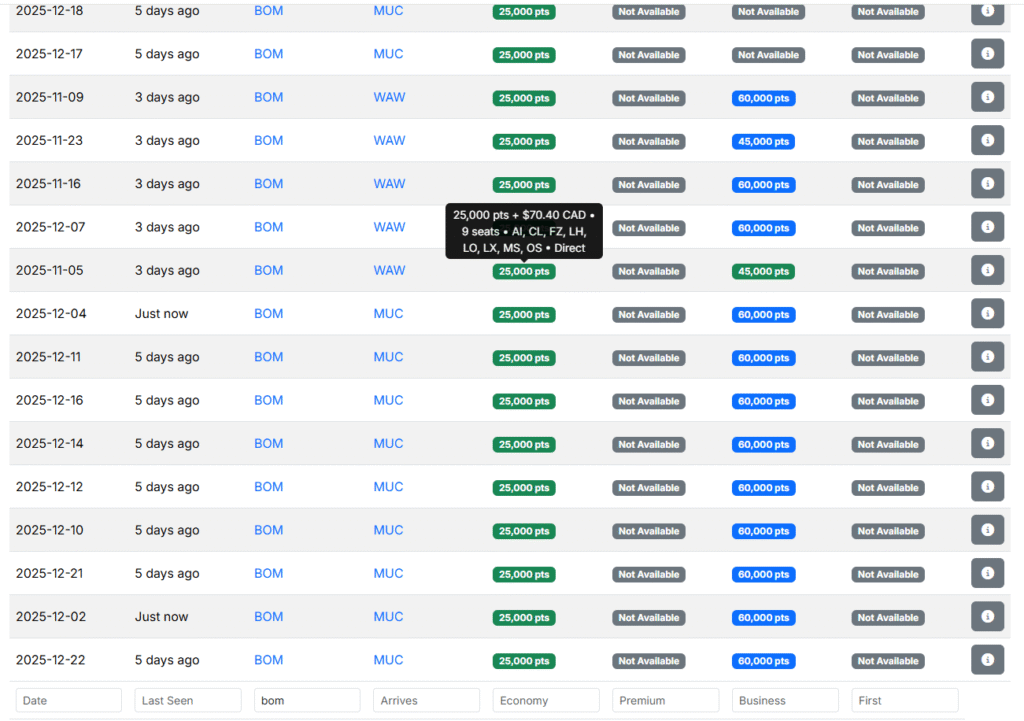Click the Not Available premium badge for 2025-12-12
1024x721 pixels.
click(x=648, y=487)
